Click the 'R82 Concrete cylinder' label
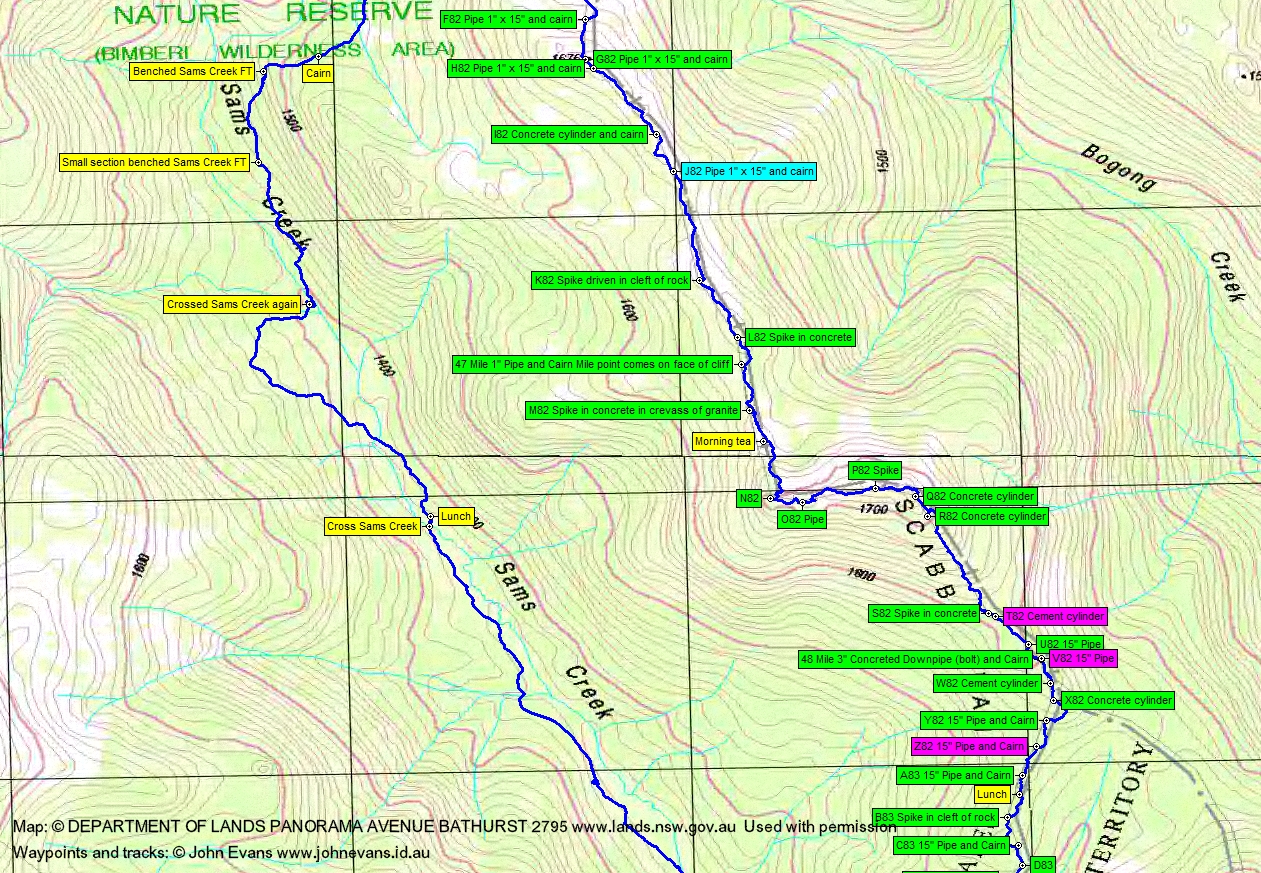The width and height of the screenshot is (1261, 873). (991, 516)
